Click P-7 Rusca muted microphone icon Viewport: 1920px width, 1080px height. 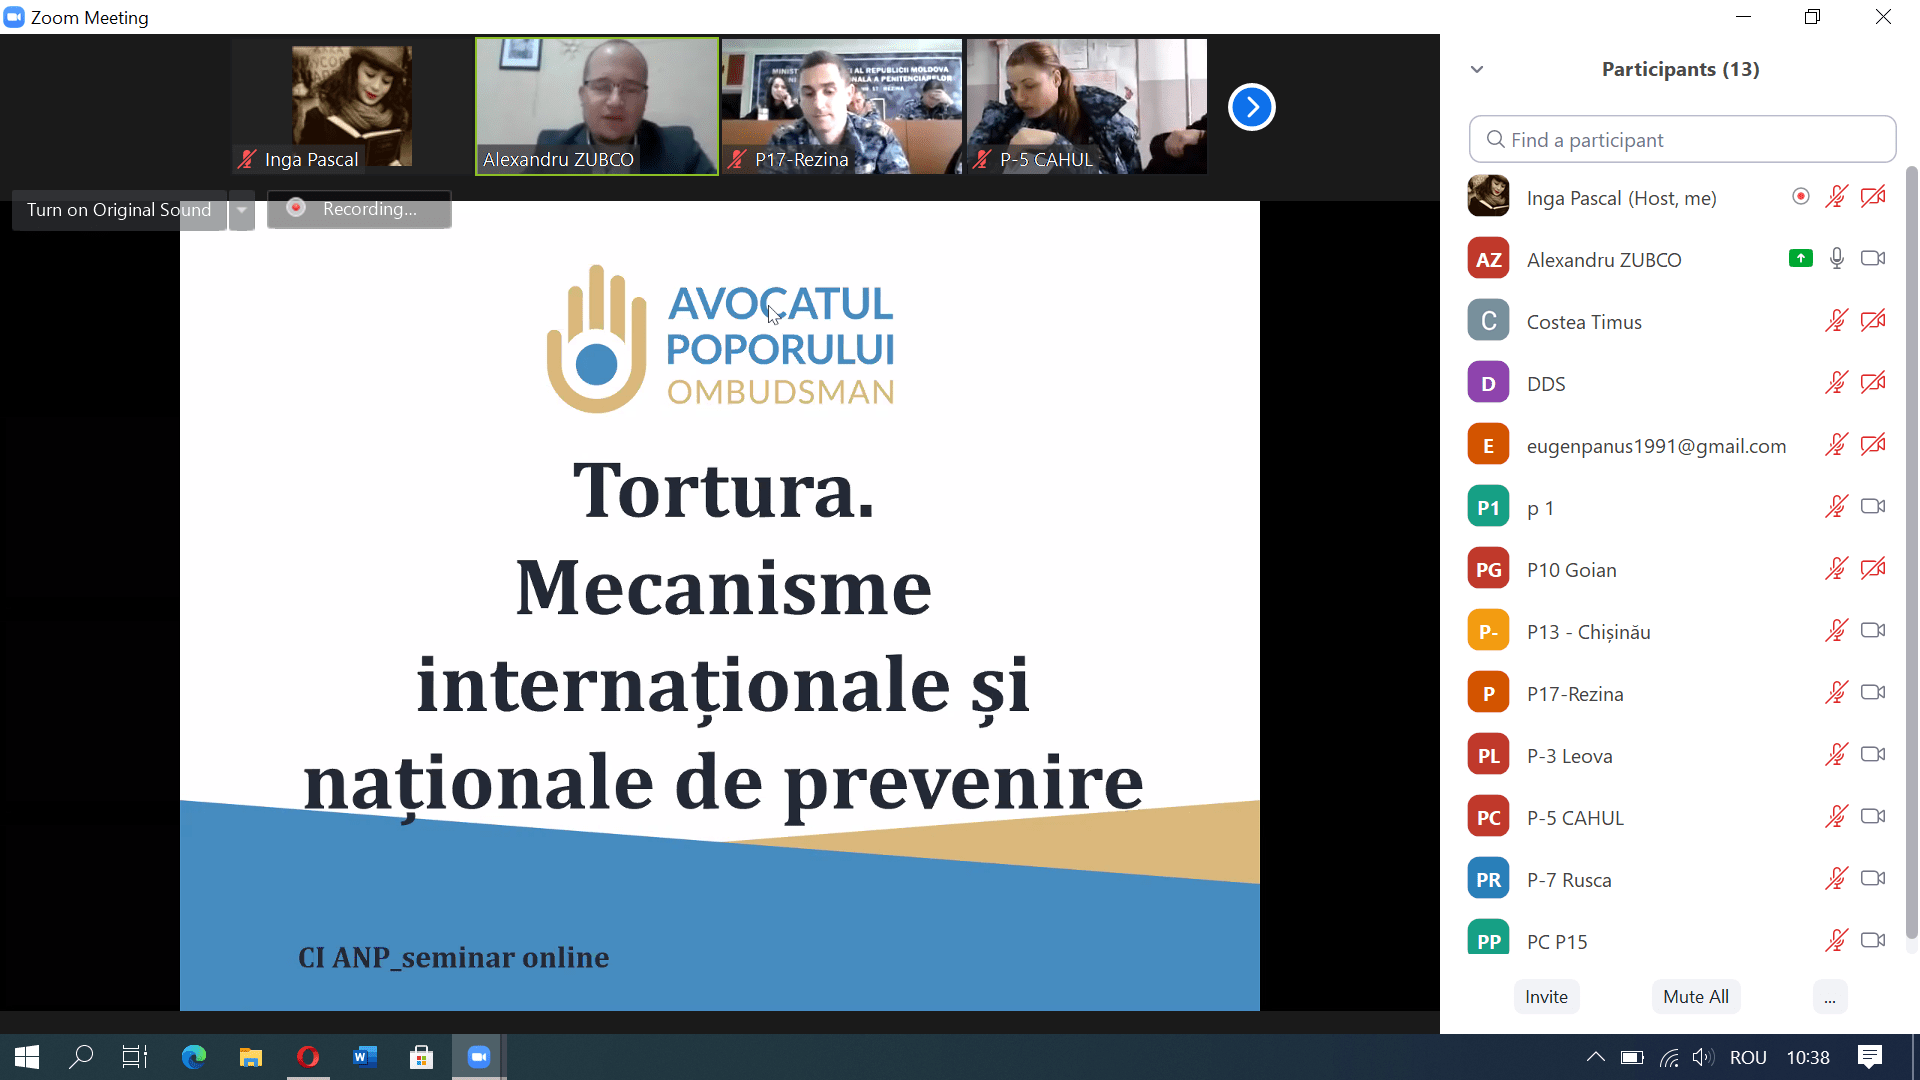[x=1836, y=879]
